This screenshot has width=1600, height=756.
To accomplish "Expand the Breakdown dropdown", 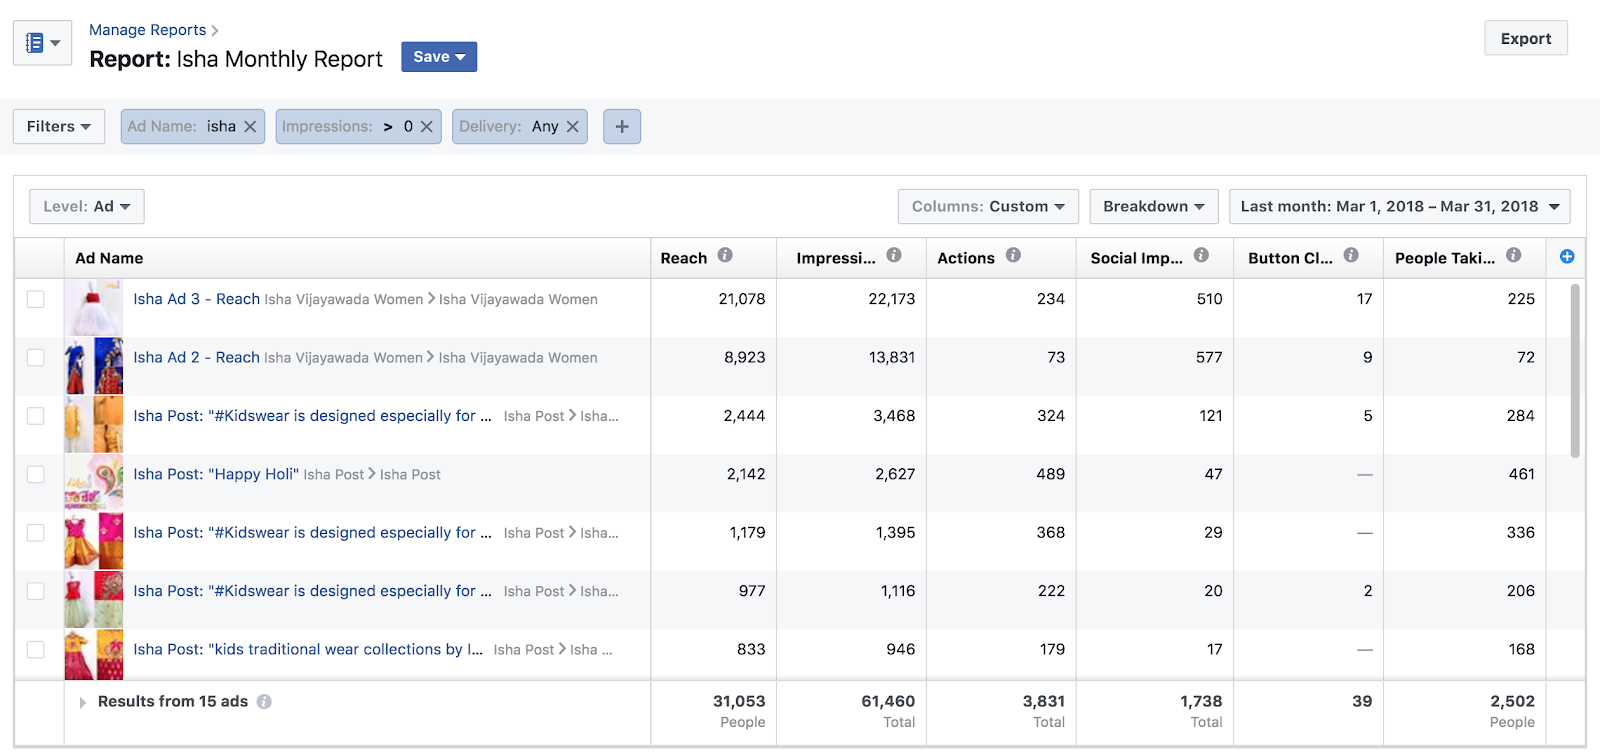I will (1153, 207).
